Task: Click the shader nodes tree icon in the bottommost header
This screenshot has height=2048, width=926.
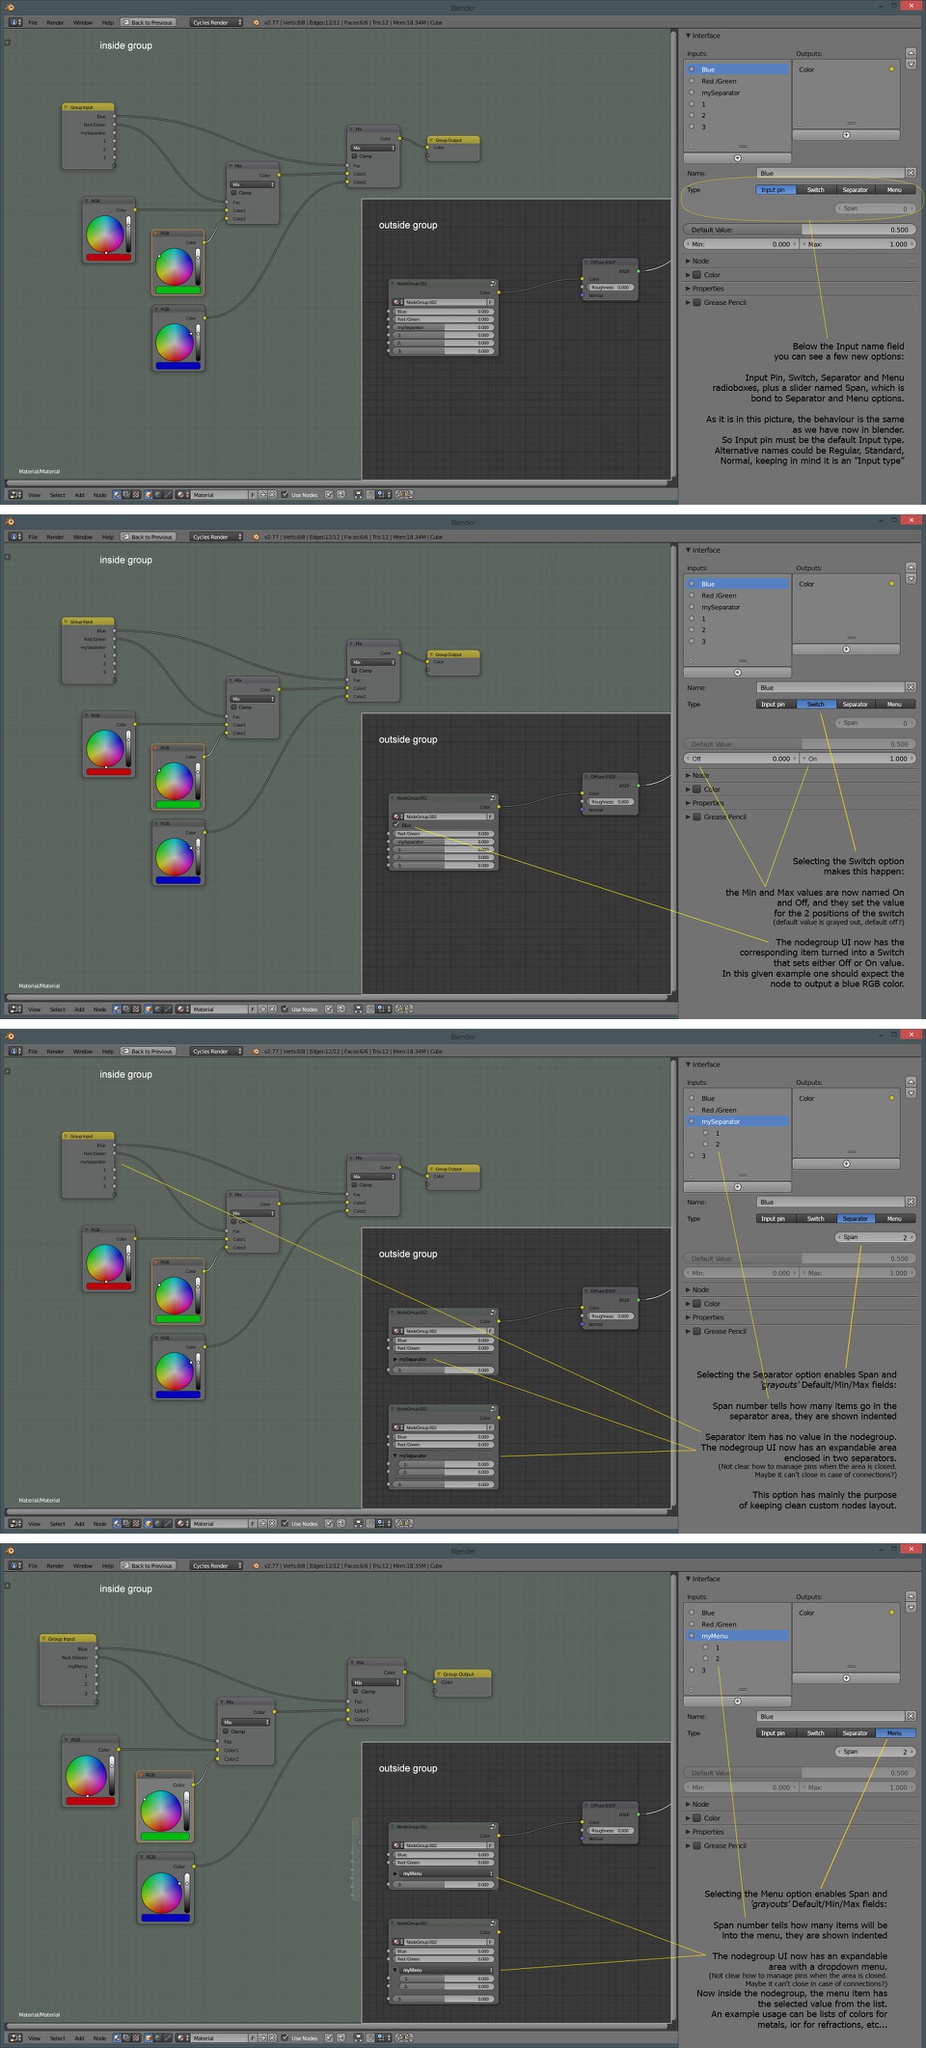Action: pyautogui.click(x=117, y=2037)
